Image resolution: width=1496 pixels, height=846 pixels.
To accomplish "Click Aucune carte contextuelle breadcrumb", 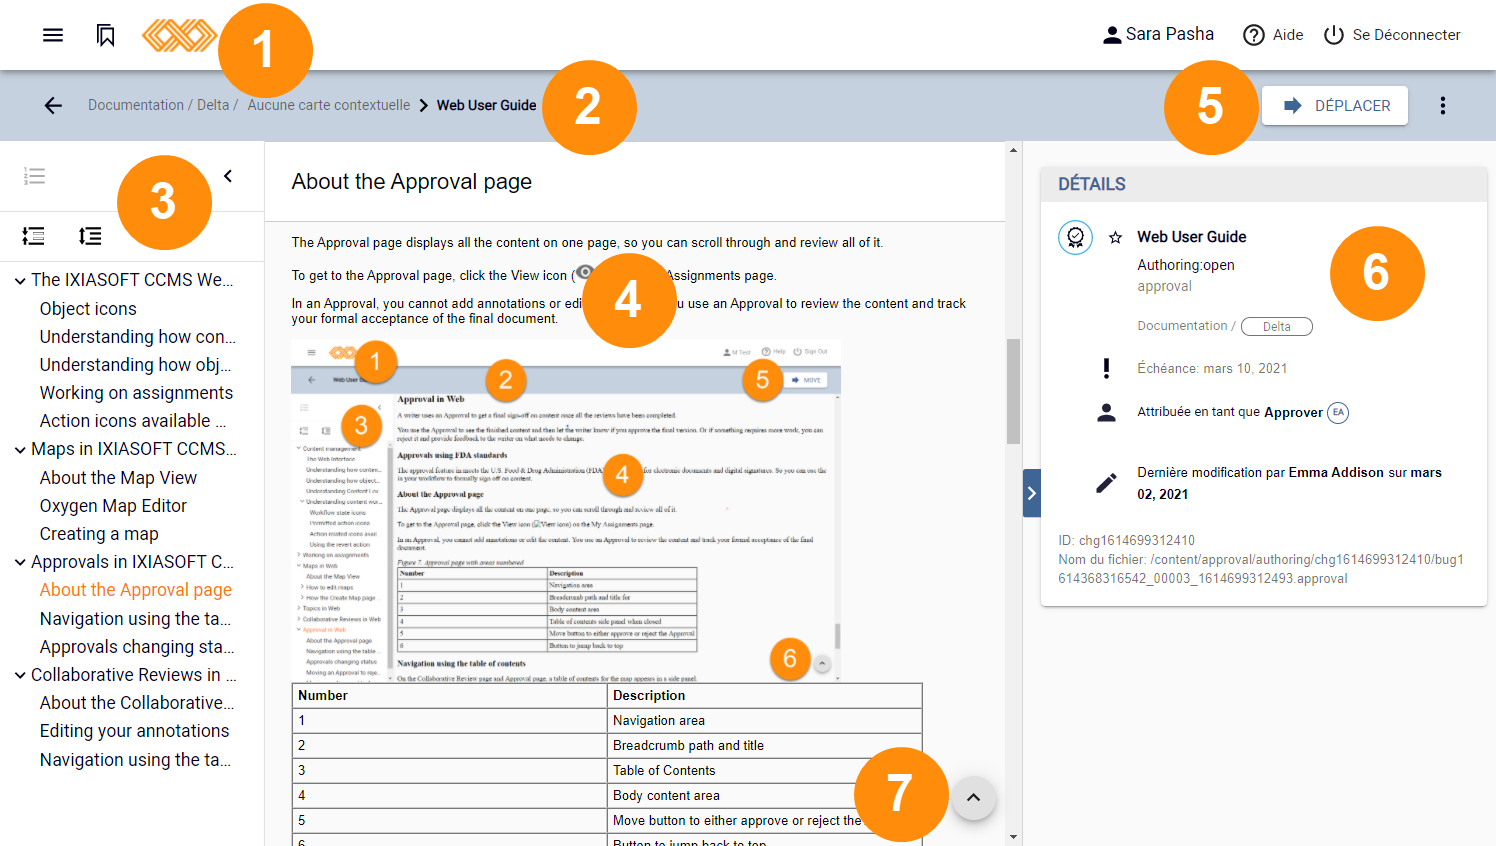I will pyautogui.click(x=329, y=105).
